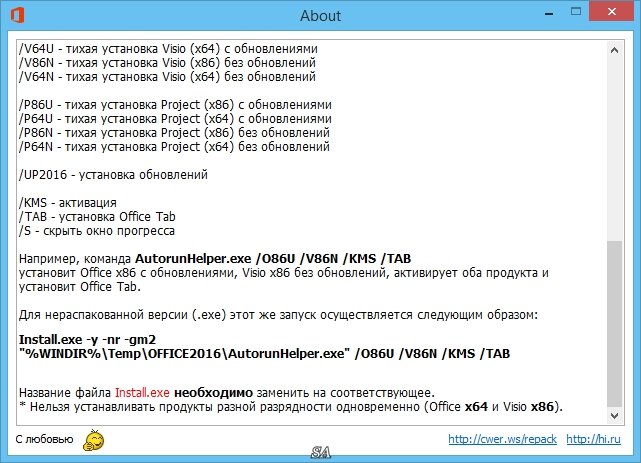Click the /TAB Office Tab line
The height and width of the screenshot is (463, 641).
pyautogui.click(x=97, y=217)
